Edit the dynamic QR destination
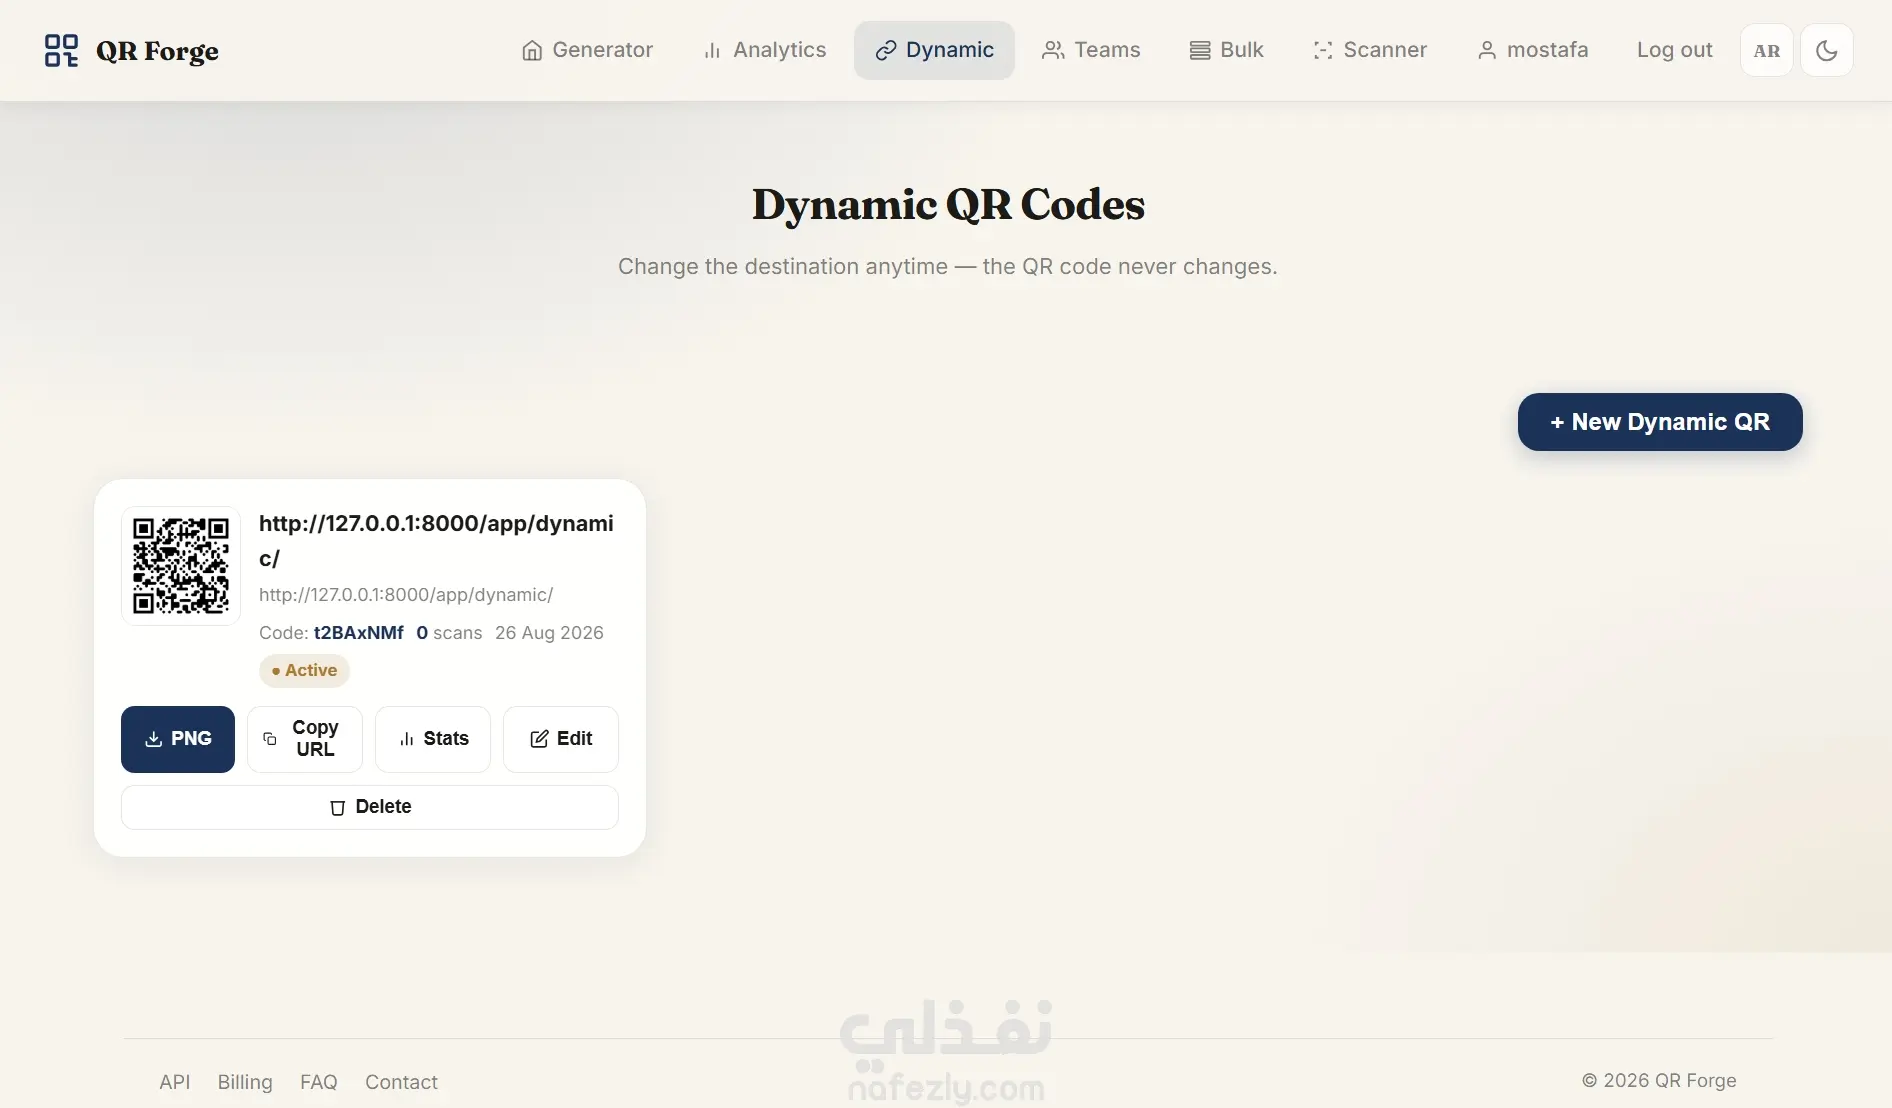The height and width of the screenshot is (1108, 1892). [x=561, y=739]
